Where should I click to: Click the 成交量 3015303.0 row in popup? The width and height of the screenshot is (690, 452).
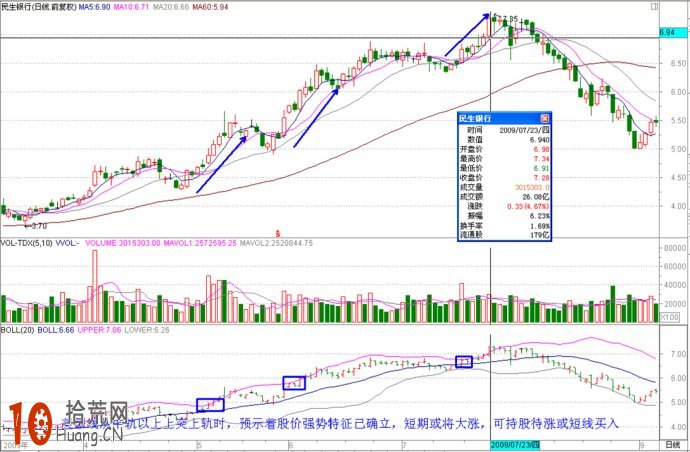click(x=504, y=187)
